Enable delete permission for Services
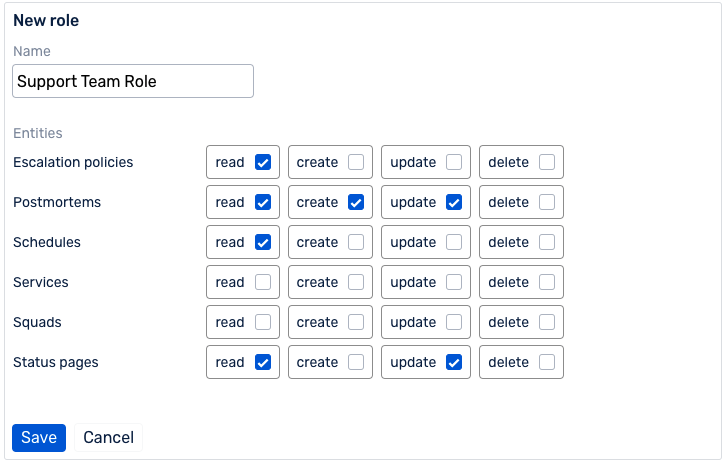The image size is (725, 465). click(x=547, y=282)
